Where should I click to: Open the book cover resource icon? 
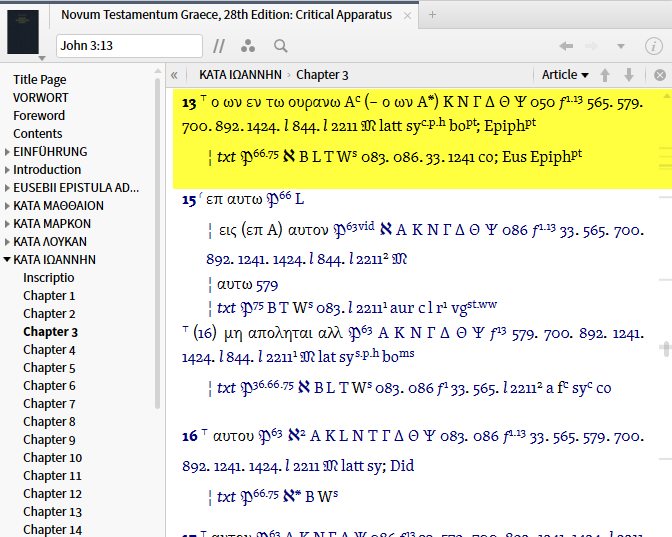23,32
